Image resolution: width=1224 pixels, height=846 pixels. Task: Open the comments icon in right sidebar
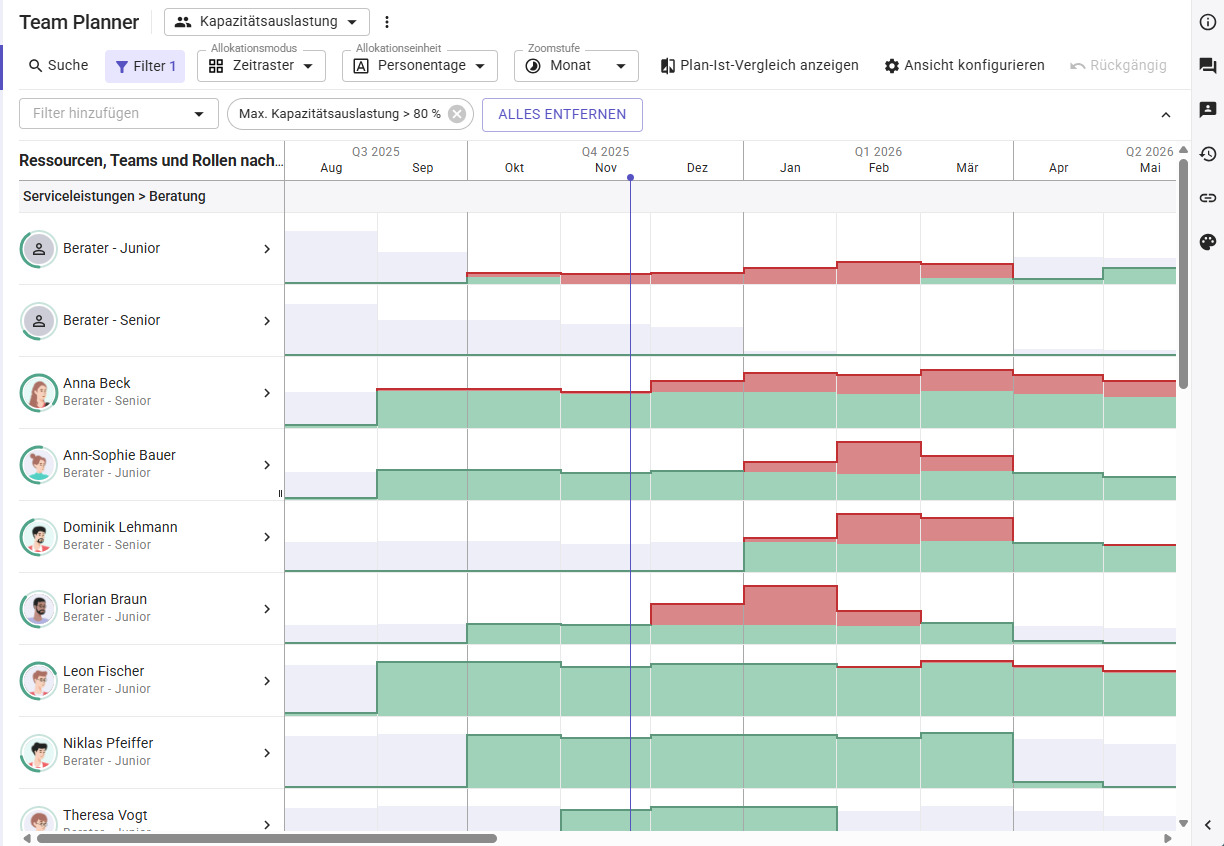click(1207, 66)
